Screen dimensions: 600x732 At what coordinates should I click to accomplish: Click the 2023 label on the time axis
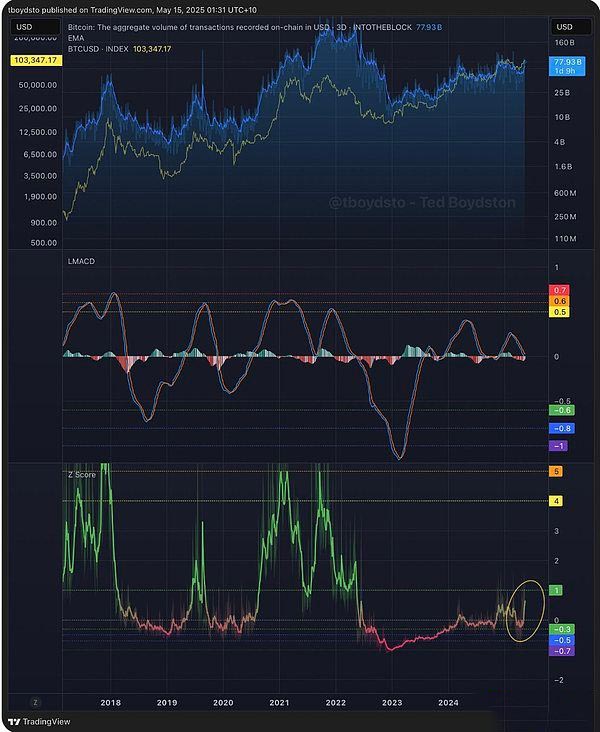tap(392, 702)
